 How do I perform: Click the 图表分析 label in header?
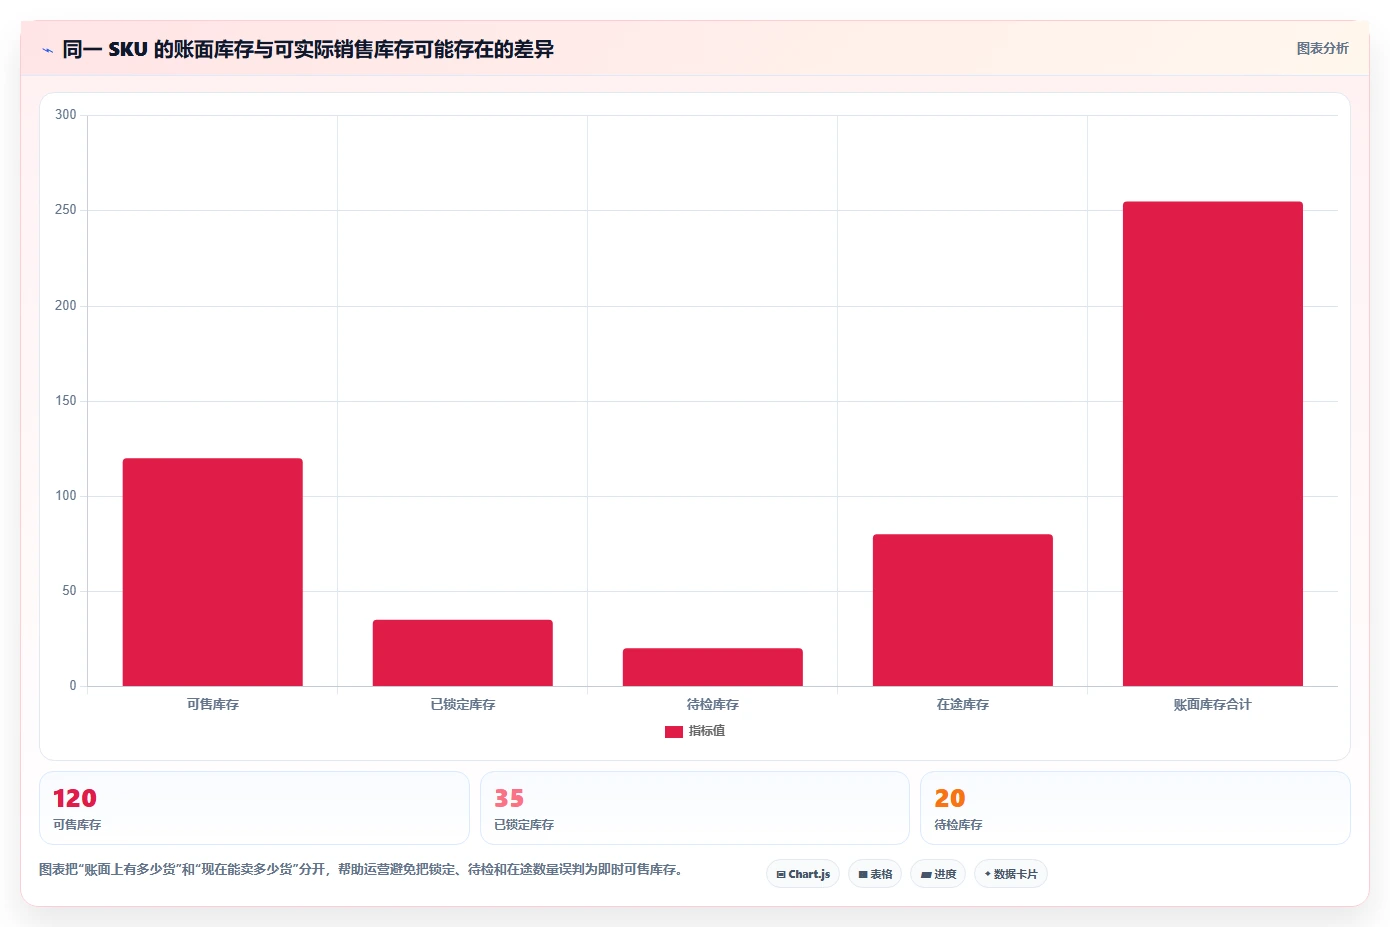point(1322,48)
